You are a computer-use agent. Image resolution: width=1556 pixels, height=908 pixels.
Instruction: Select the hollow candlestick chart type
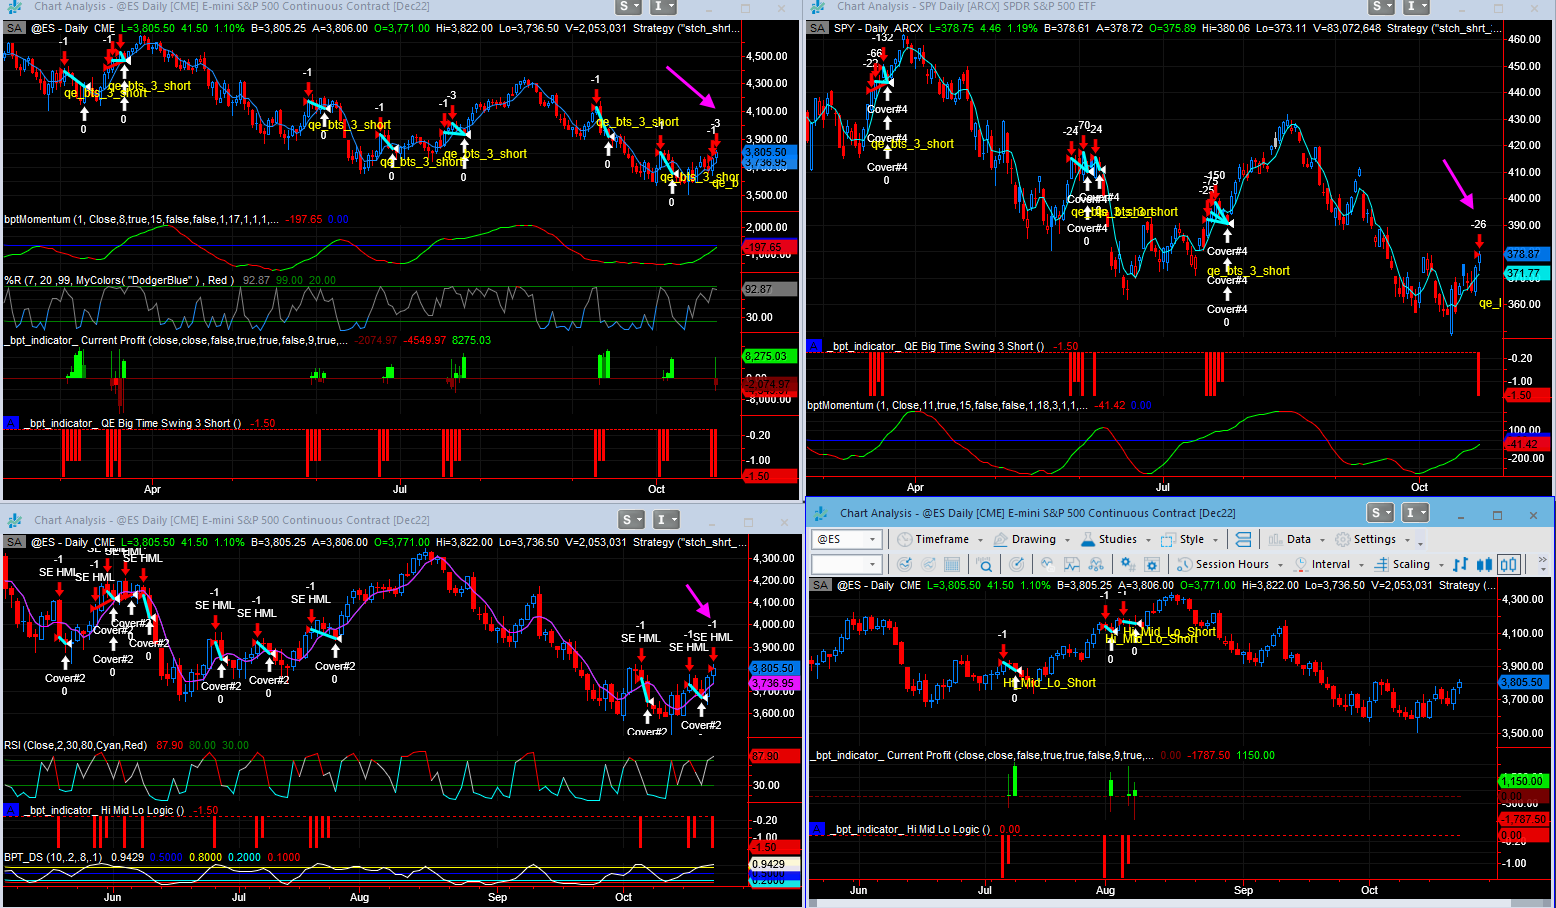pyautogui.click(x=1508, y=564)
